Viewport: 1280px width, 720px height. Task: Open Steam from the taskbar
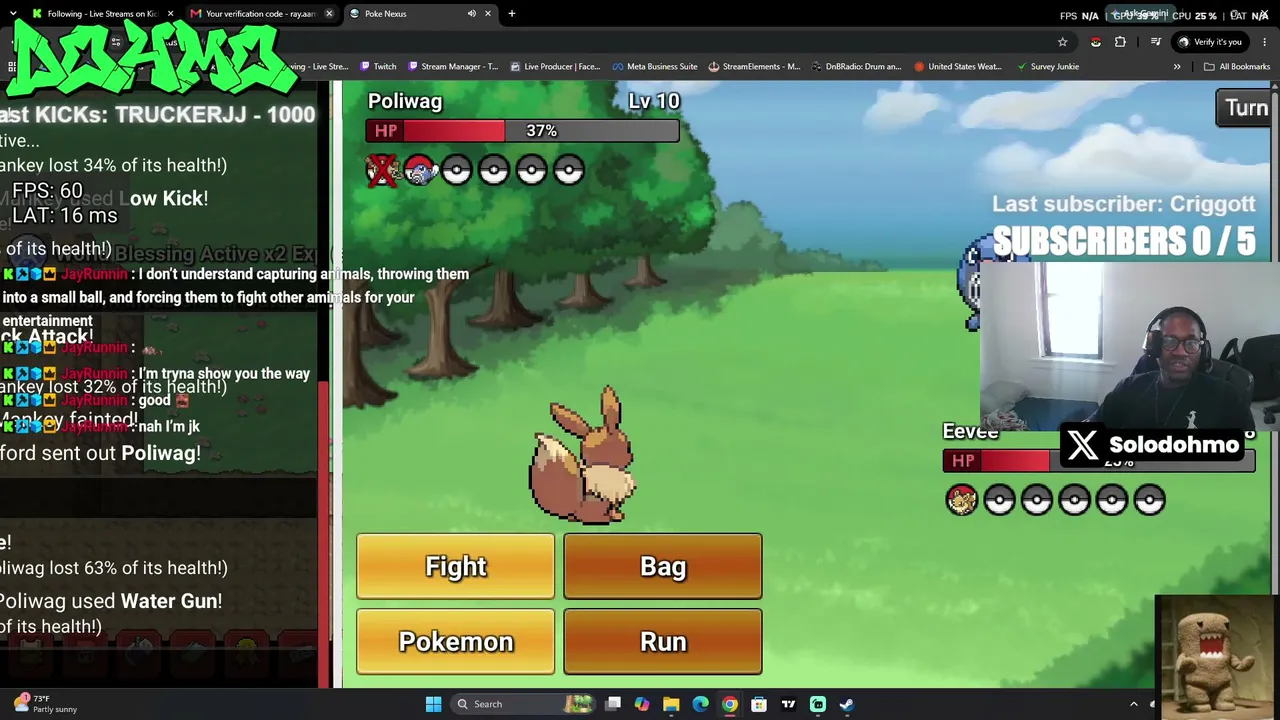point(847,704)
